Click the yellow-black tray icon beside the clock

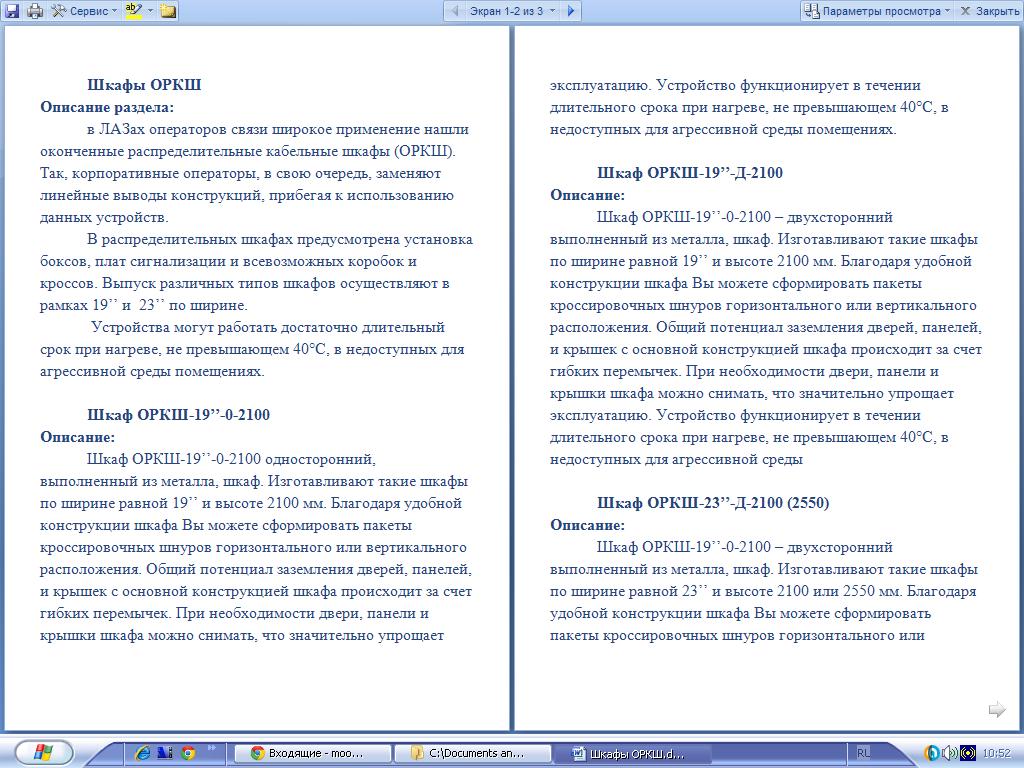tap(968, 753)
